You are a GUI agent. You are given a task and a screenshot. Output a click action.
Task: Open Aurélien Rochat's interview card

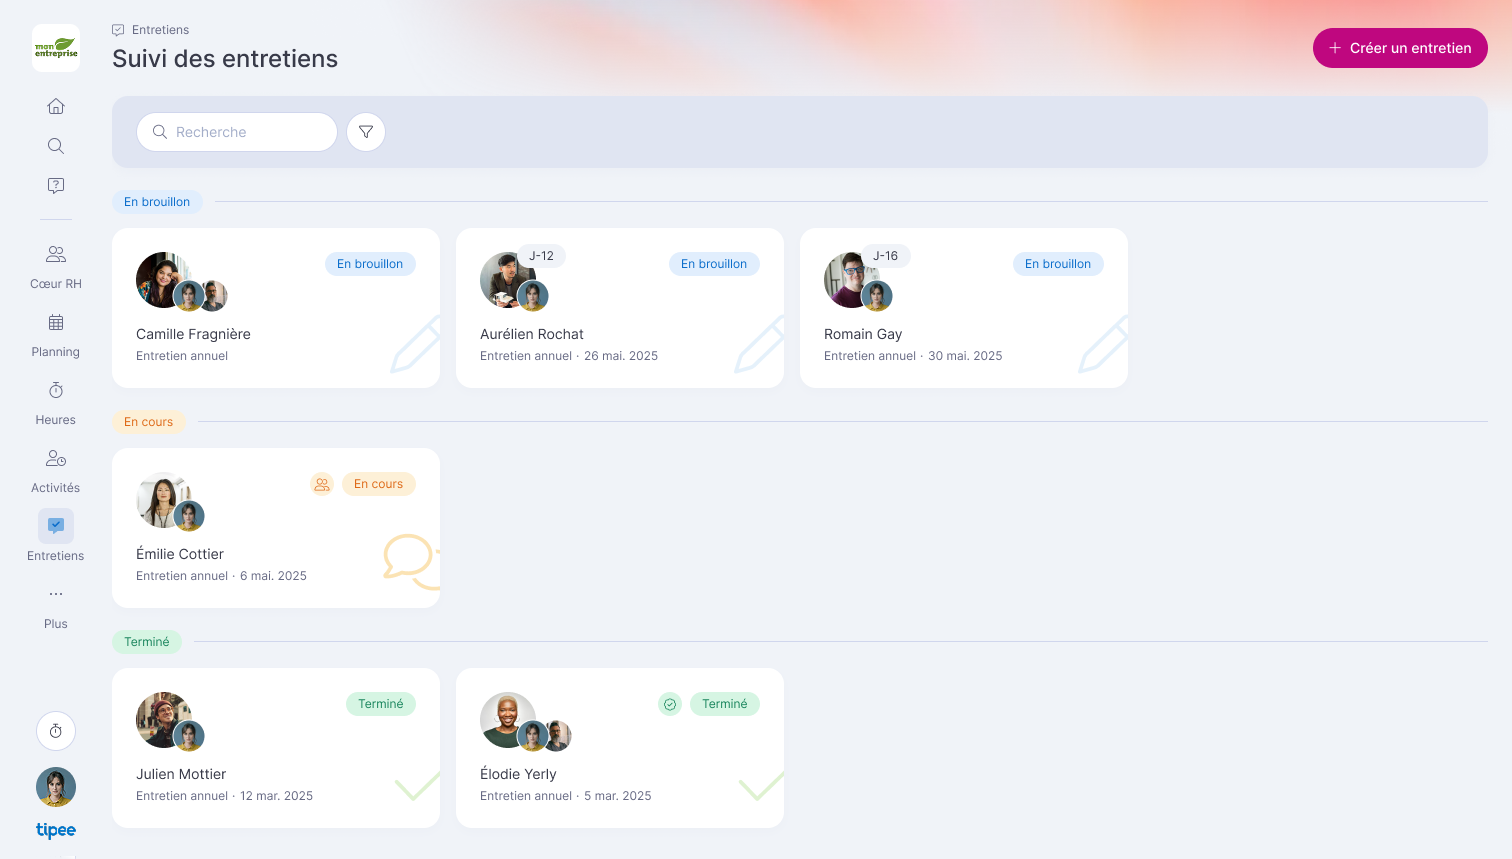620,308
